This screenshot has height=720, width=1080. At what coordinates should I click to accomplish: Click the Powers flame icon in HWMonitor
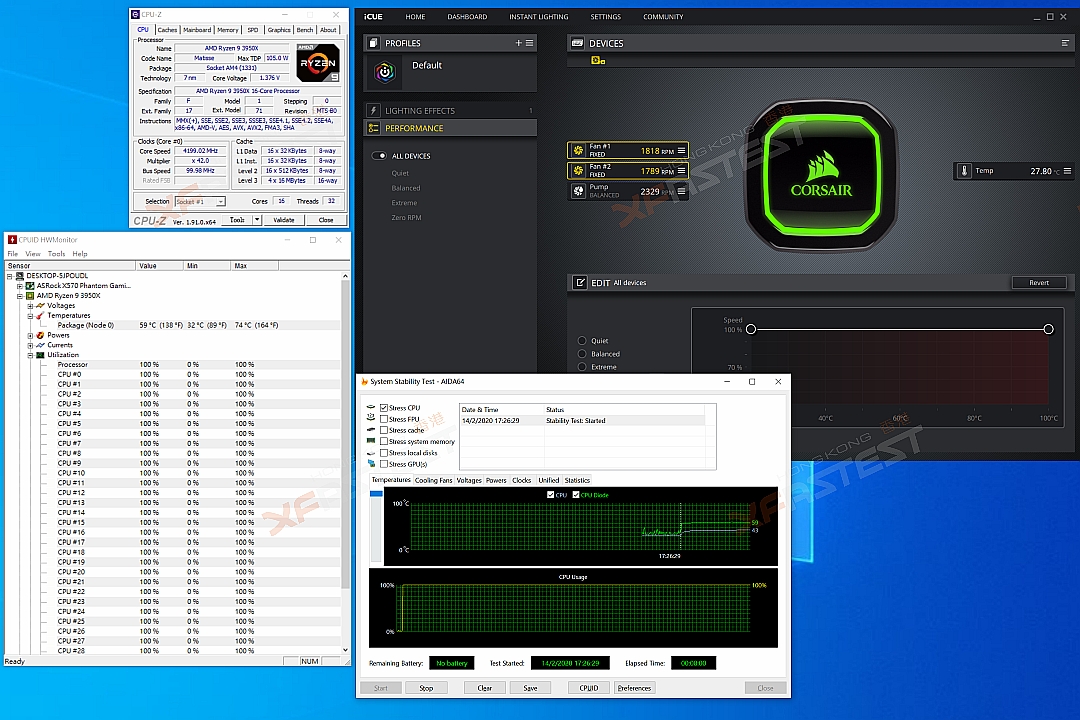[x=40, y=335]
